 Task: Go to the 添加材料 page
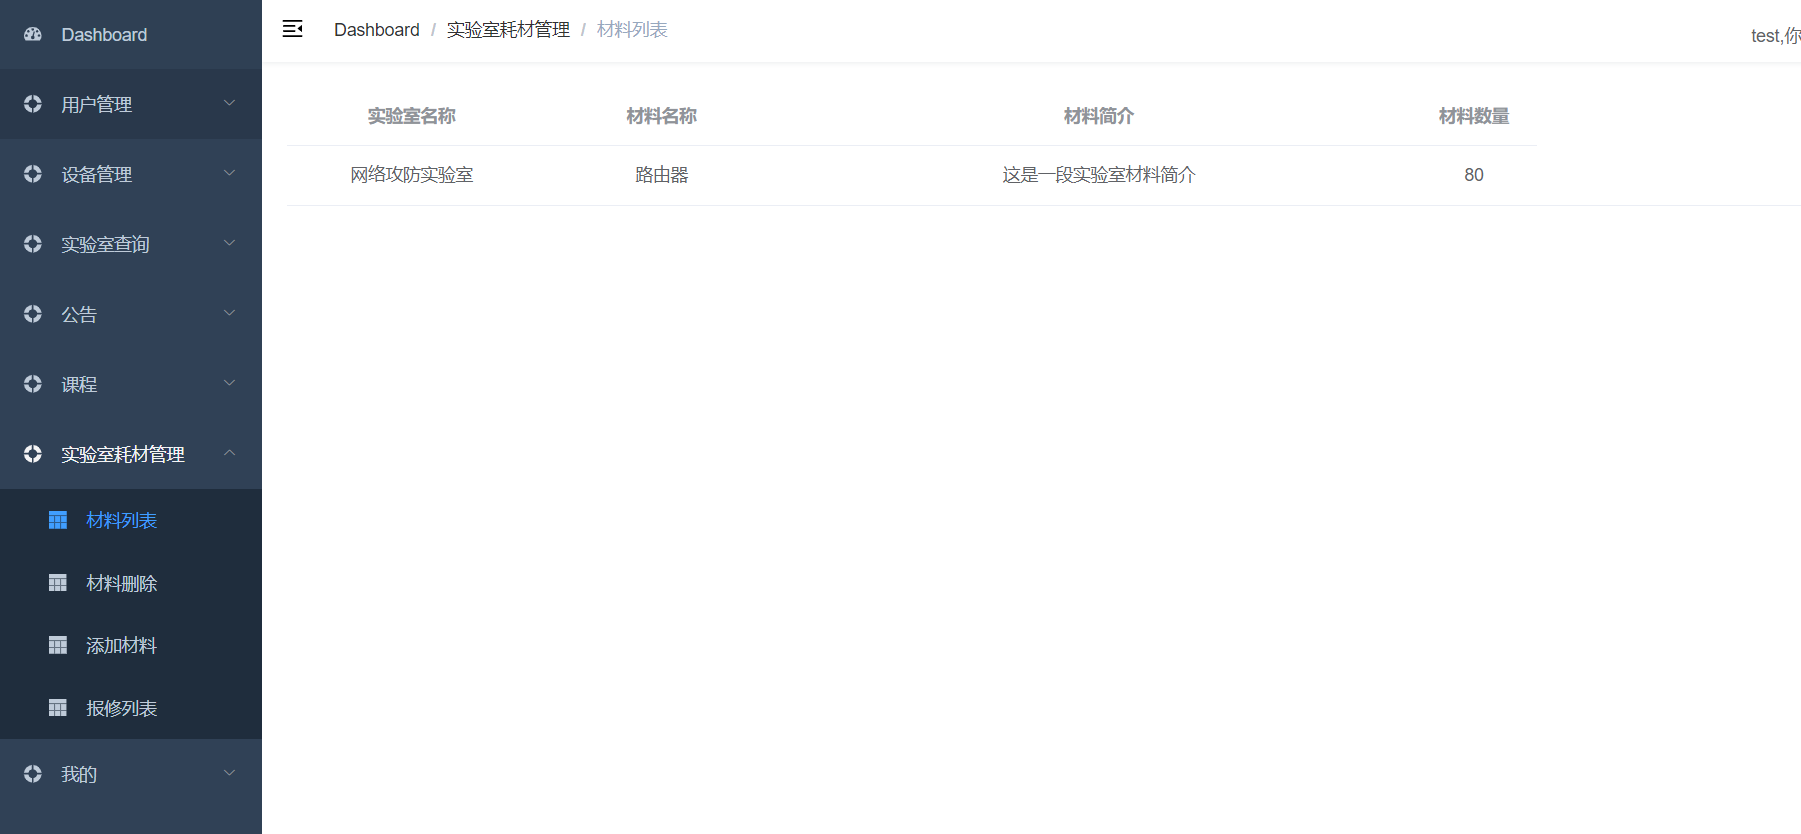point(131,645)
